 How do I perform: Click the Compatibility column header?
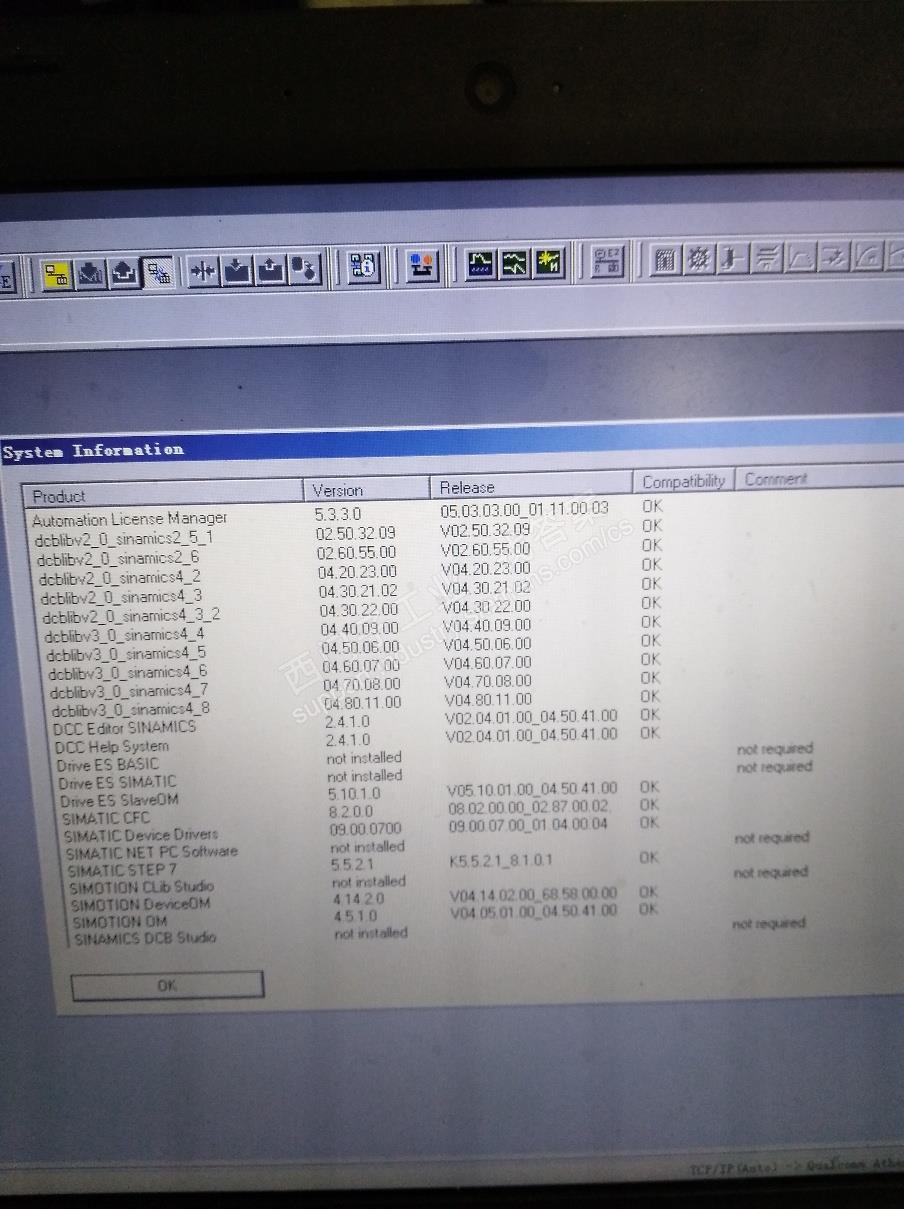(x=684, y=481)
